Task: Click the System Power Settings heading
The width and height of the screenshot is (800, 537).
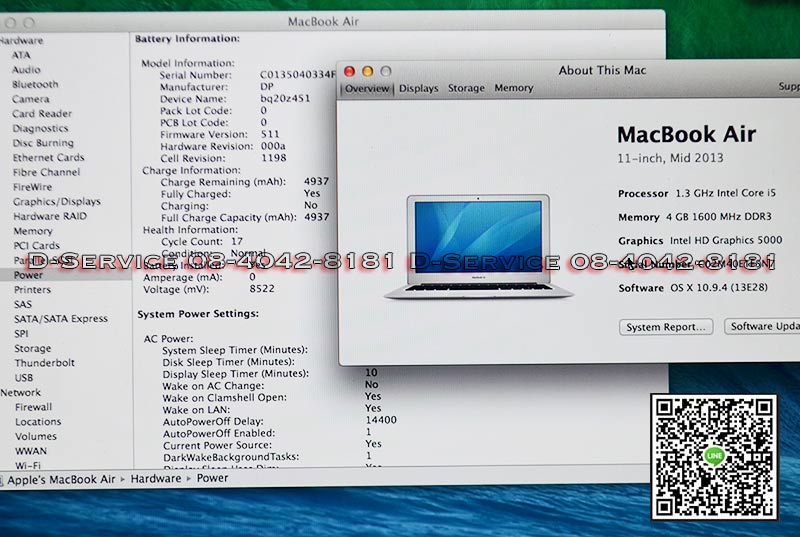Action: click(198, 314)
